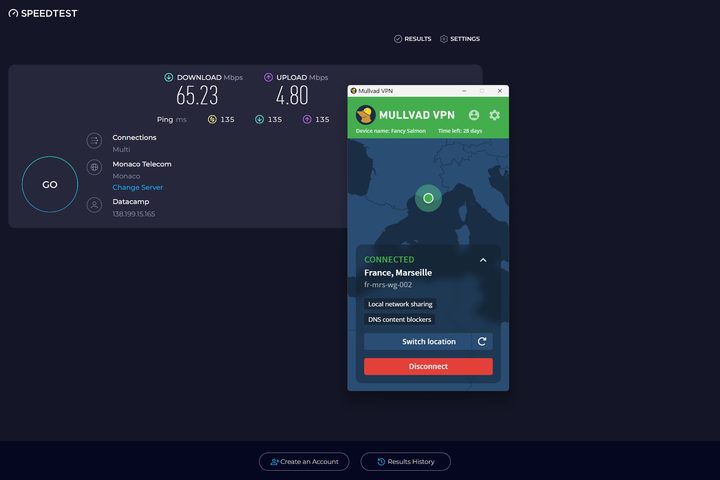Close the Mullvad VPN window
Viewport: 720px width, 480px height.
coord(500,91)
